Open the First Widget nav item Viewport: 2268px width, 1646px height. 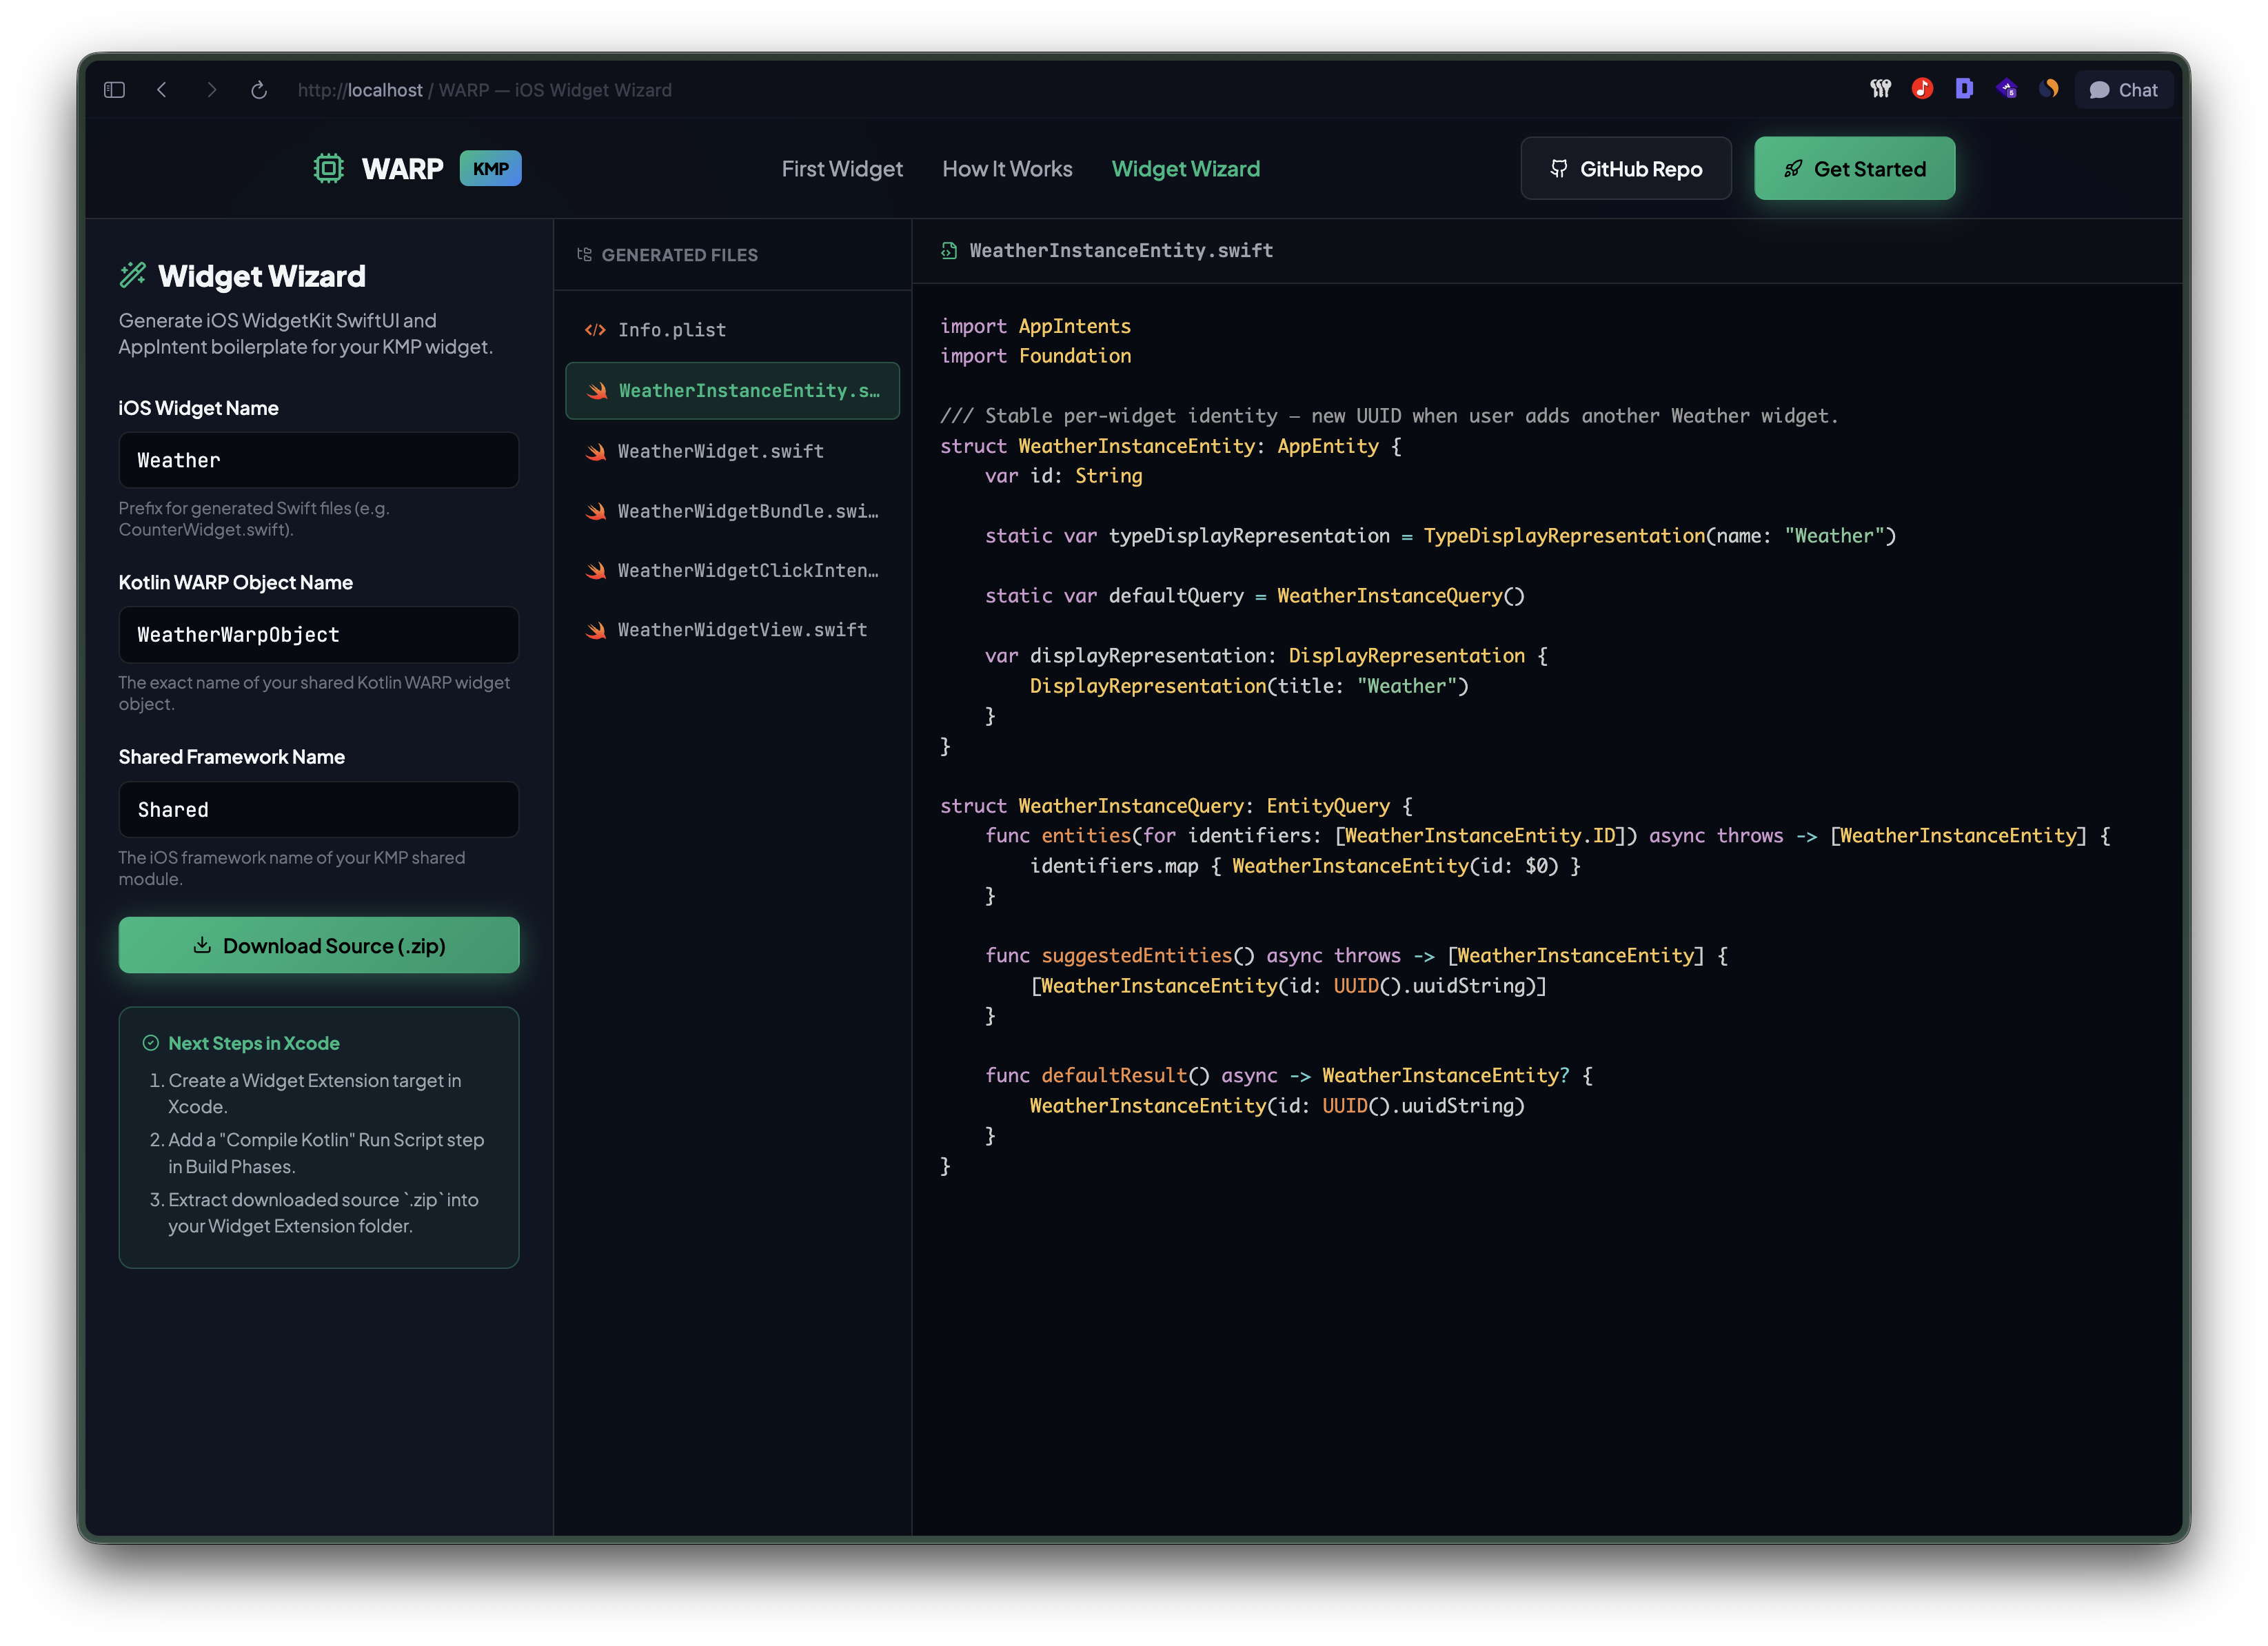coord(842,169)
